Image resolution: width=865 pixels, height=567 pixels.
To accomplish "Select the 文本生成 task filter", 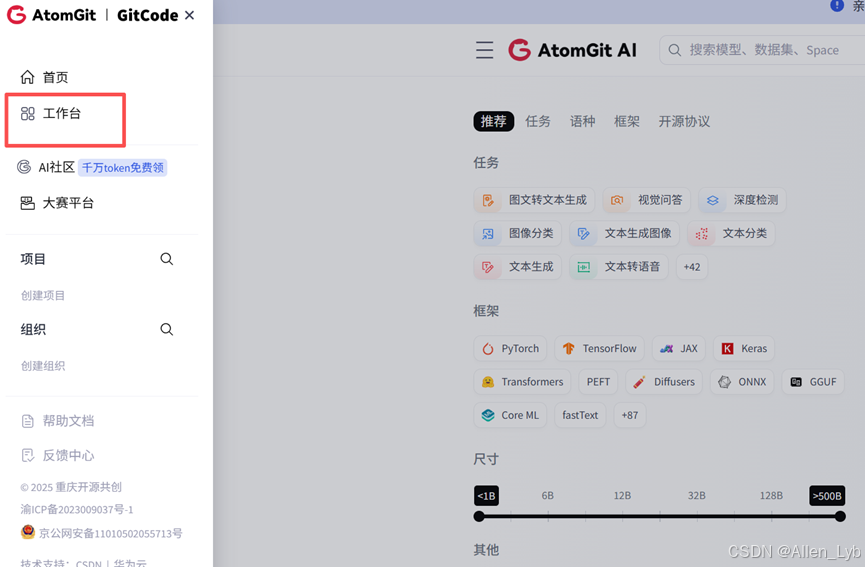I will coord(517,267).
